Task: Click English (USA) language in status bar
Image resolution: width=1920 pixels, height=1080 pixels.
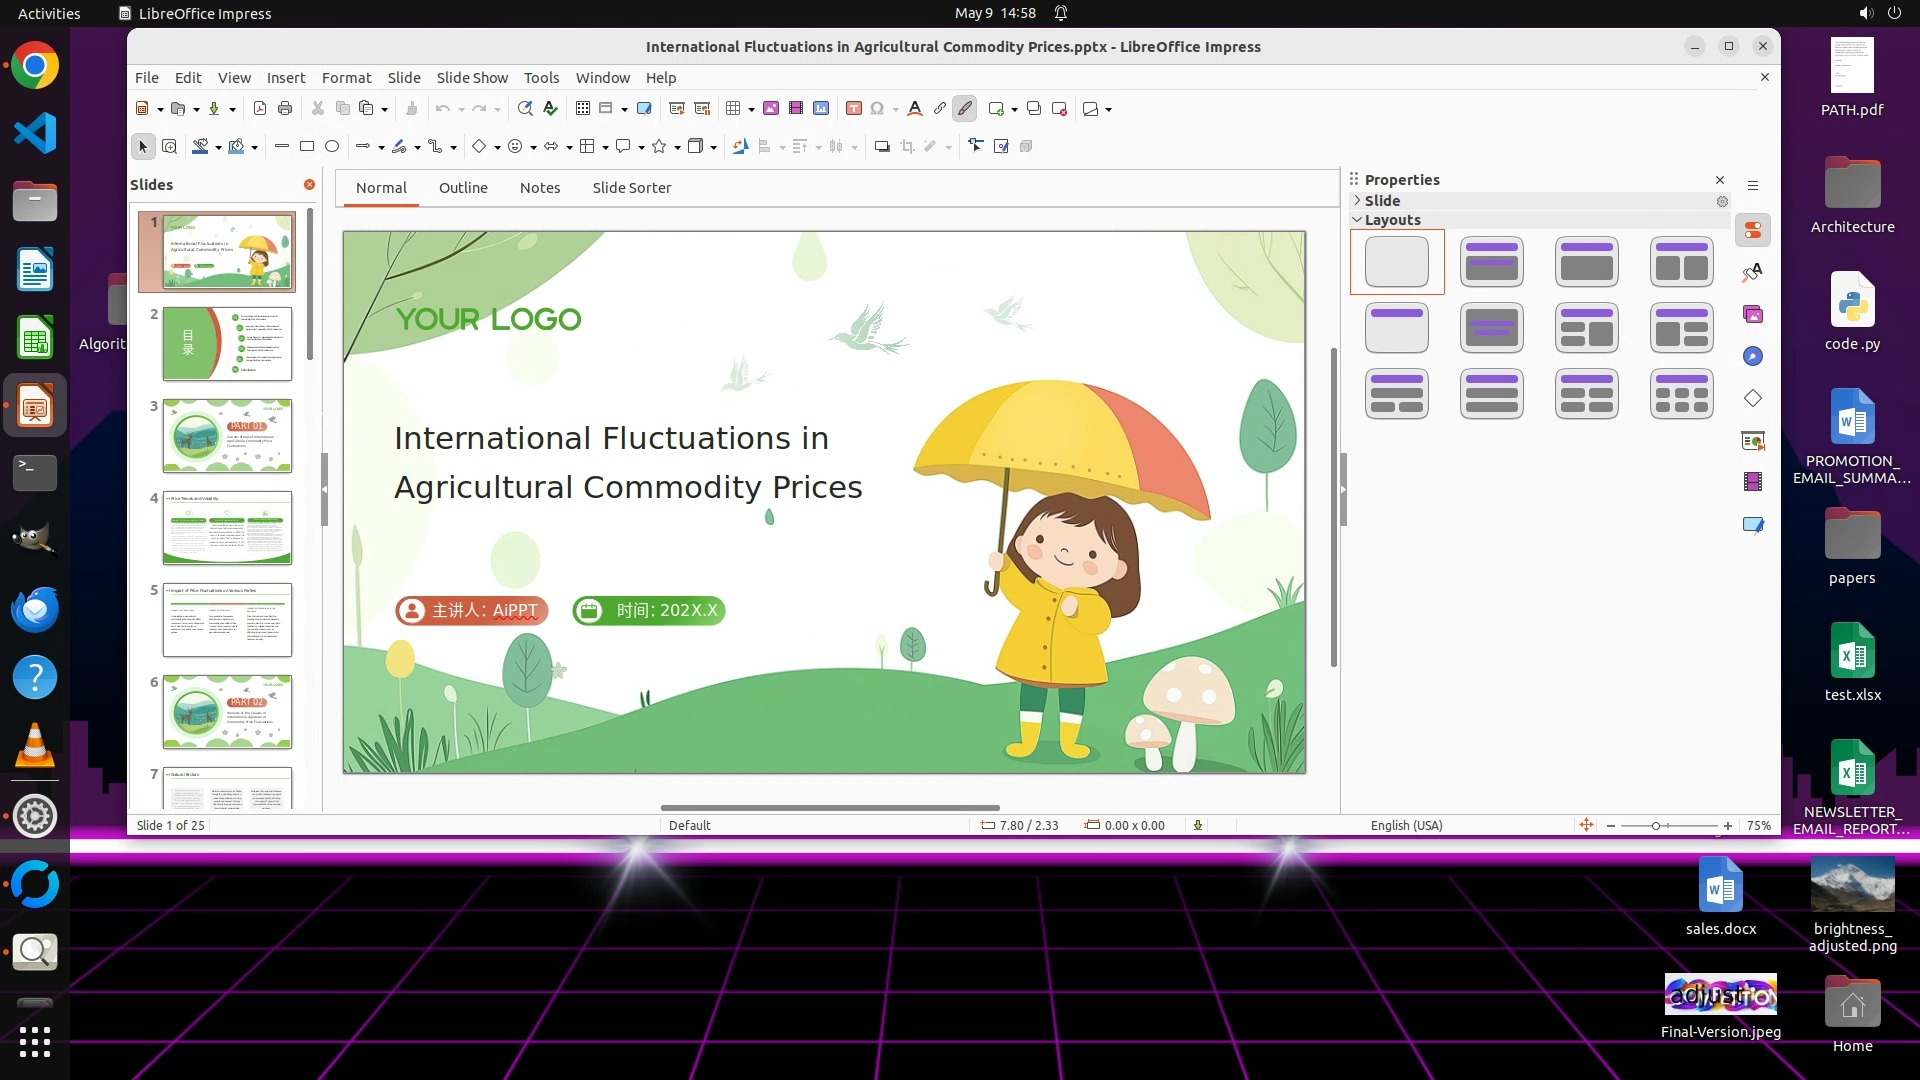Action: (x=1406, y=826)
